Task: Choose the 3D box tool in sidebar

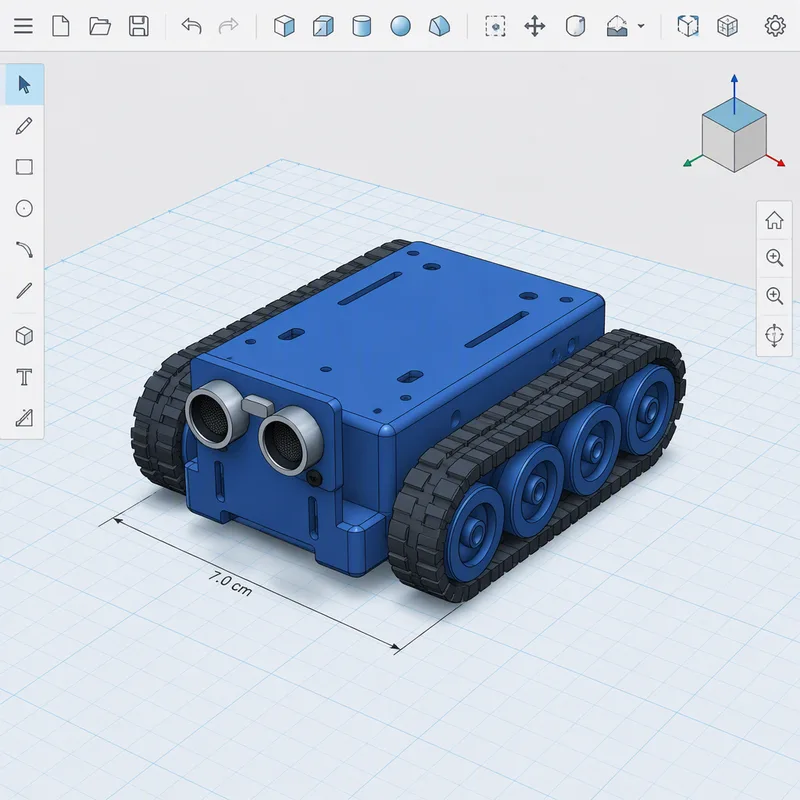Action: click(24, 336)
